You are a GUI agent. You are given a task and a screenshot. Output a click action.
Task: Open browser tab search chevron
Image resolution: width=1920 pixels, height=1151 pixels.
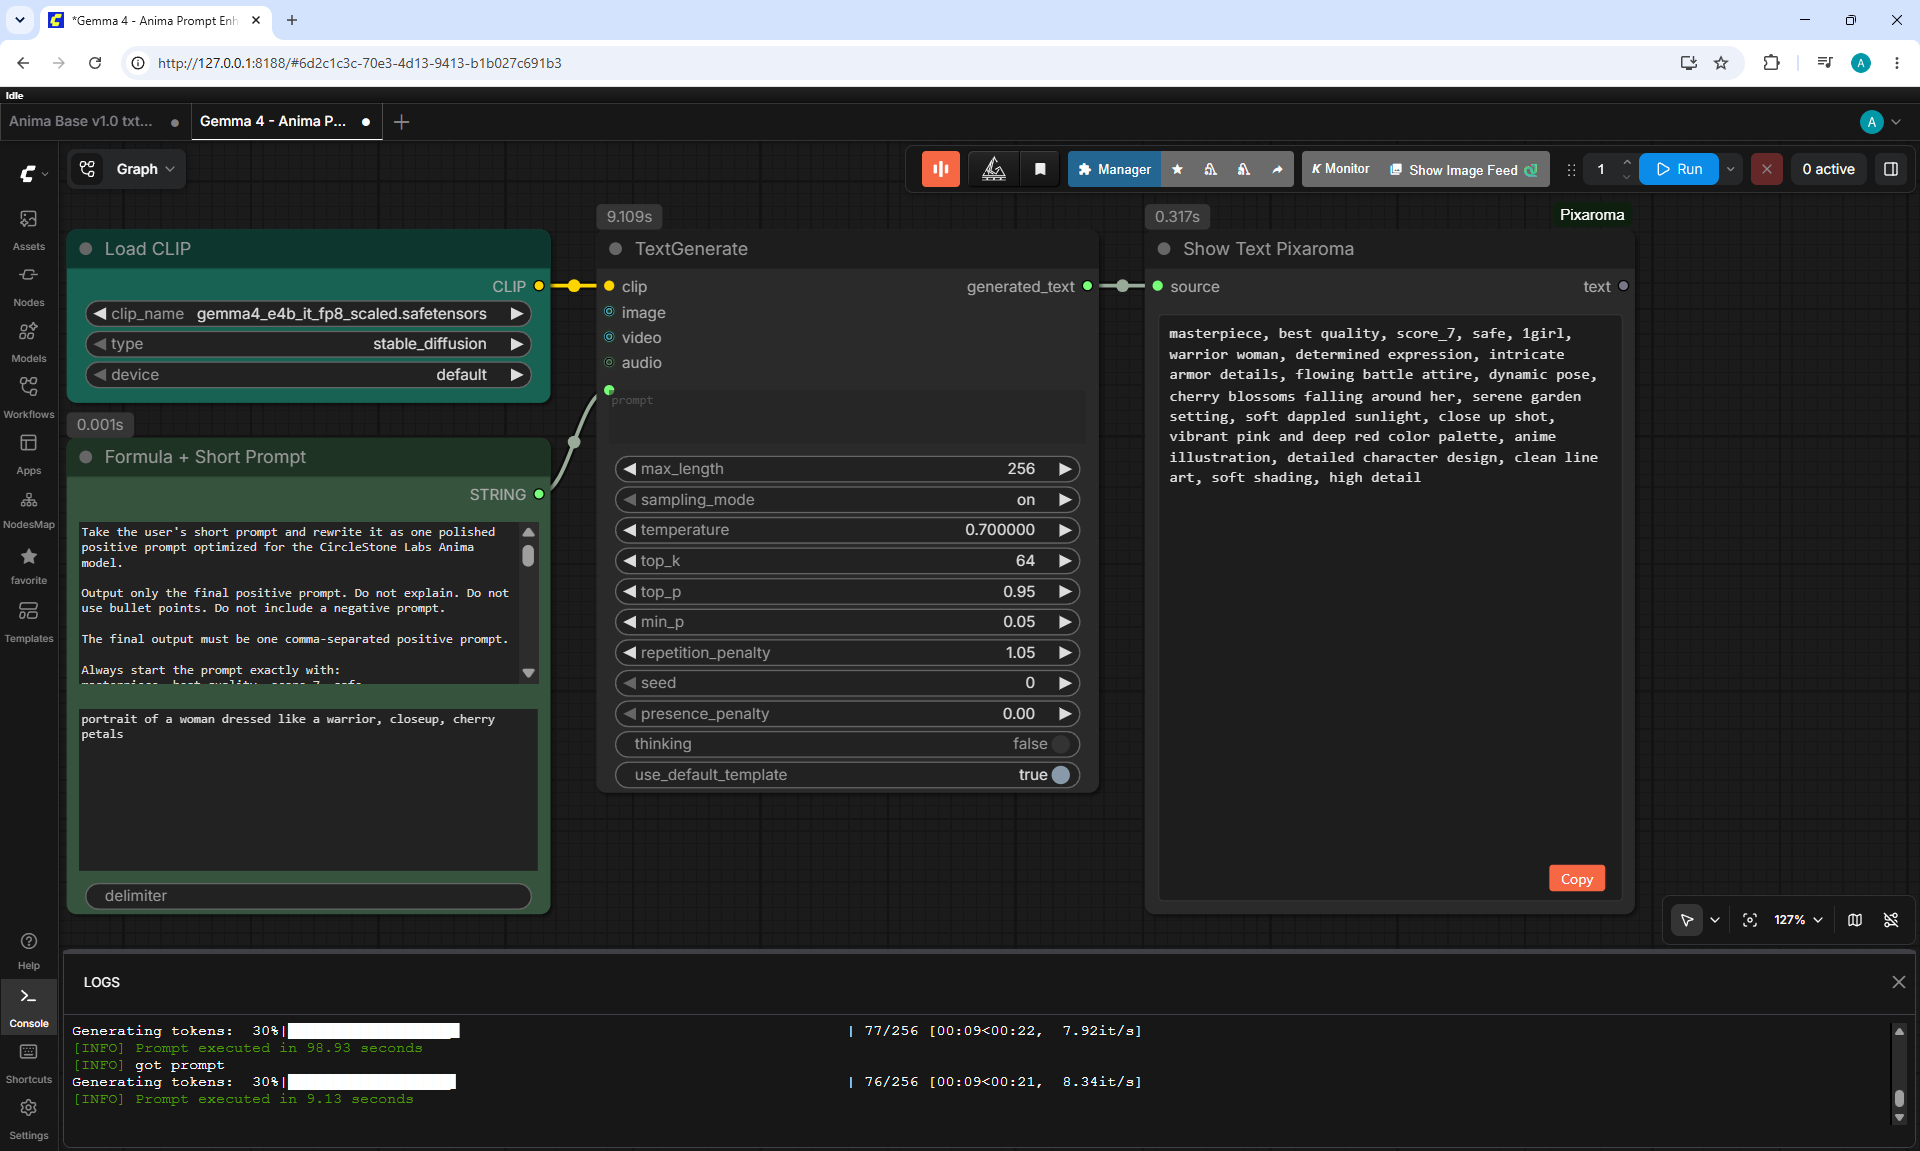[x=19, y=20]
